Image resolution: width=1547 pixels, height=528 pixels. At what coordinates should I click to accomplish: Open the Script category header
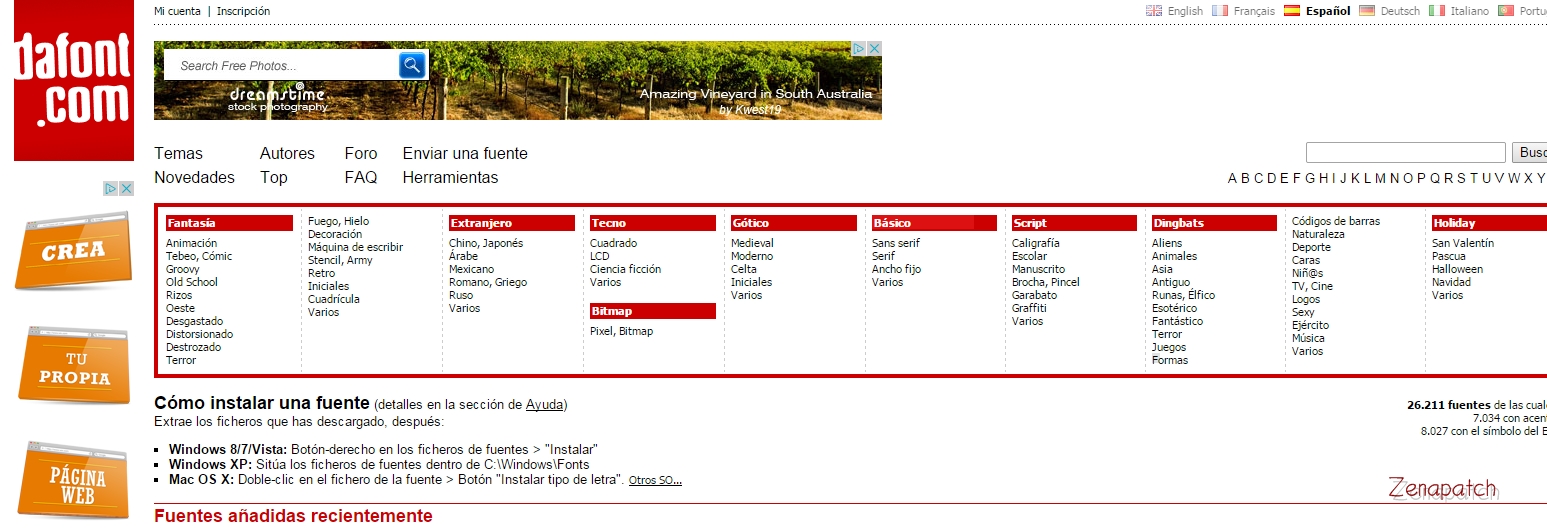tap(1074, 223)
